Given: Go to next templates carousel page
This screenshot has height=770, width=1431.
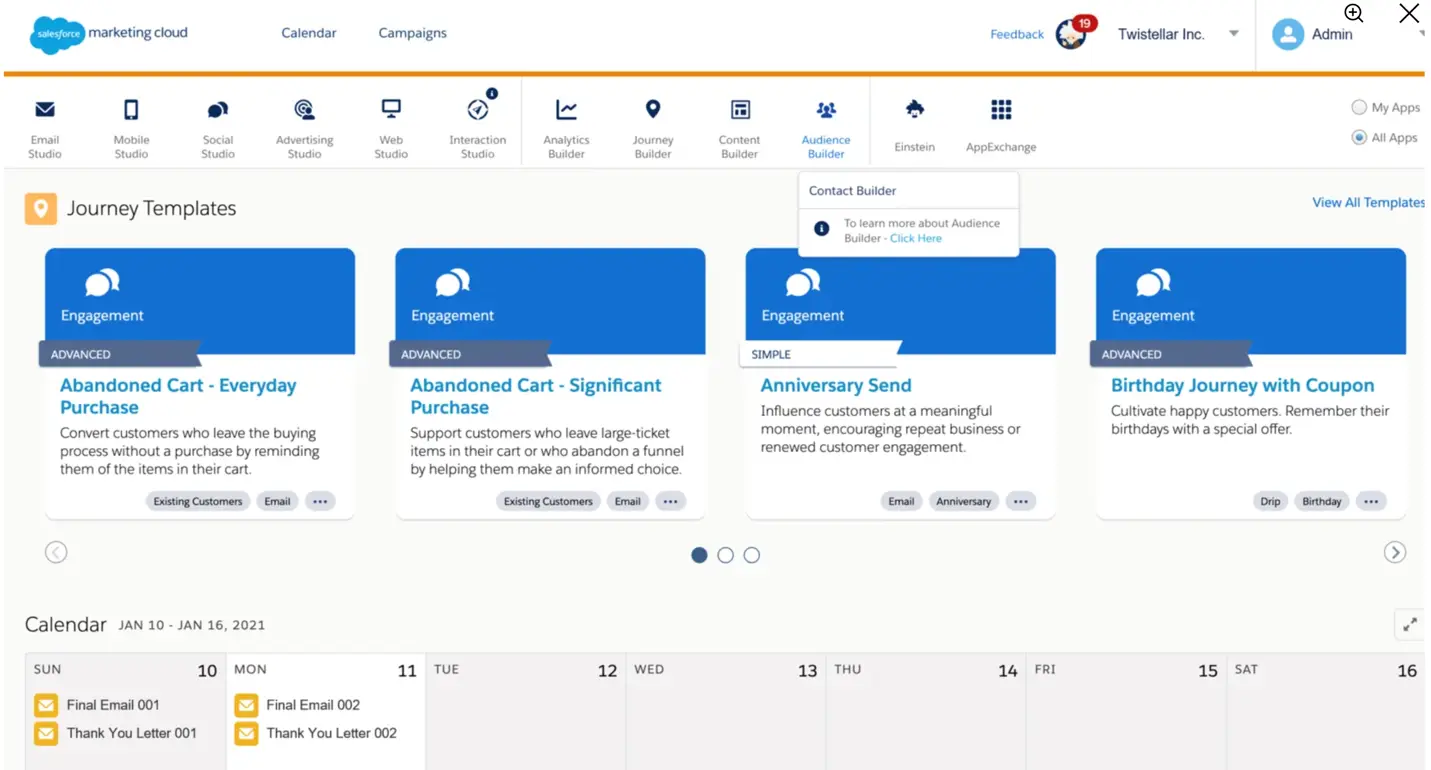Looking at the screenshot, I should tap(1395, 552).
